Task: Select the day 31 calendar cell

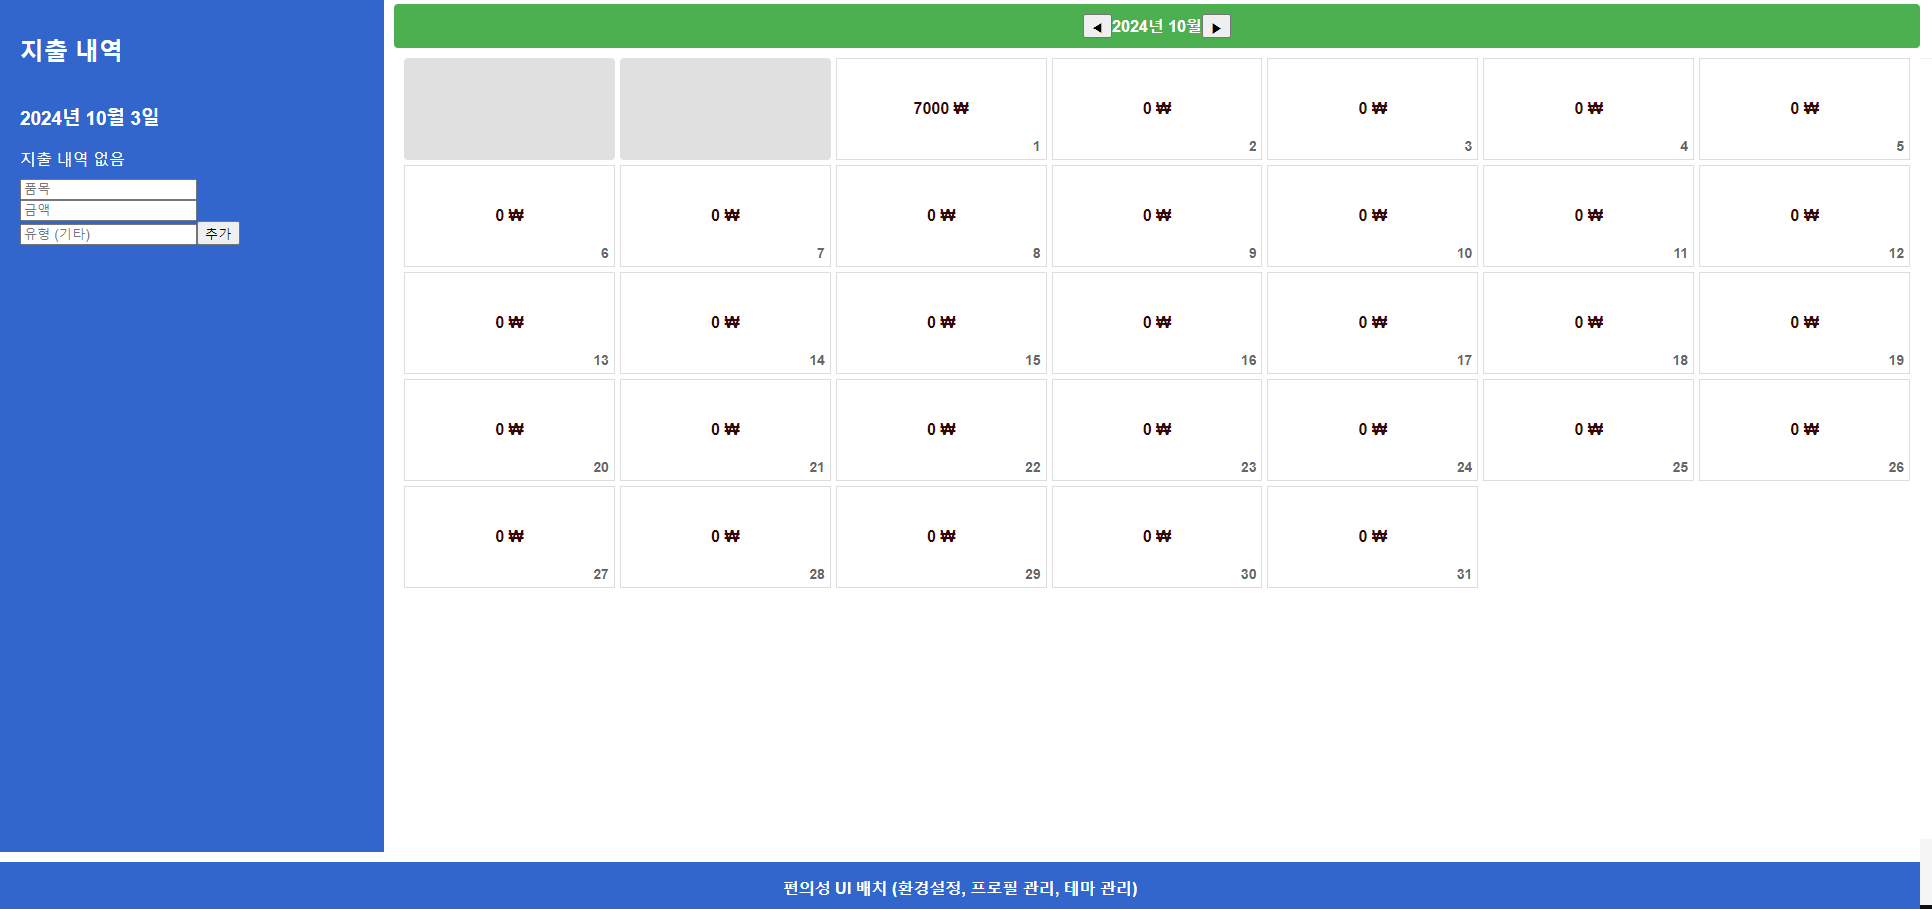Action: (x=1372, y=537)
